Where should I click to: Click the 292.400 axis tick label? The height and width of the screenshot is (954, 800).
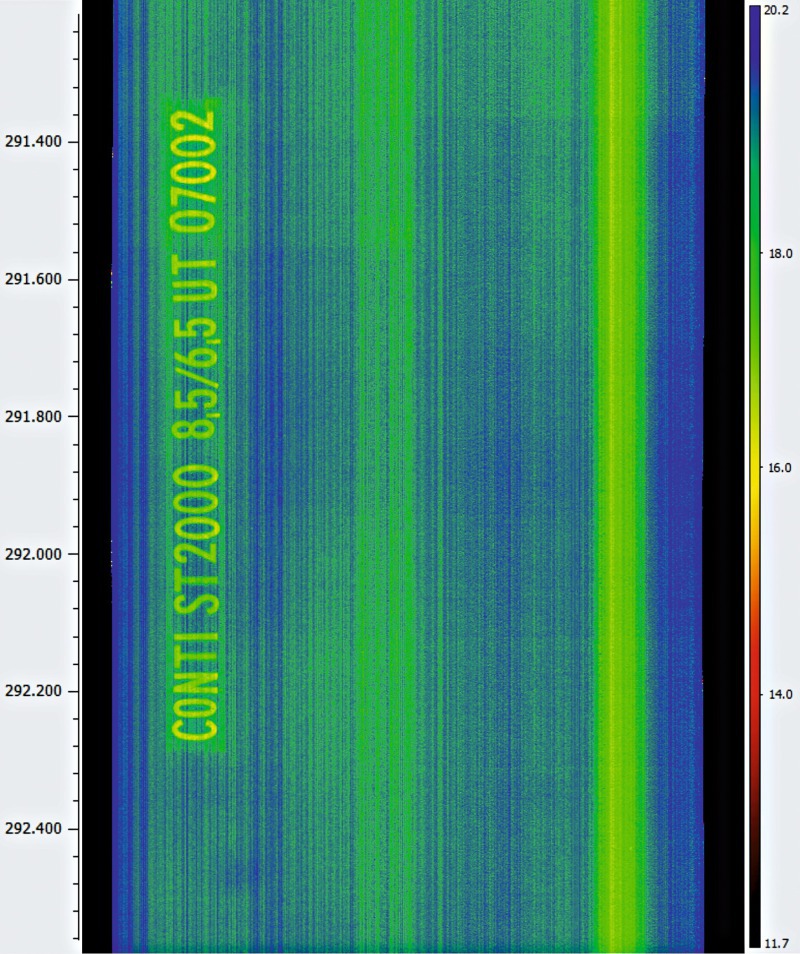click(34, 829)
